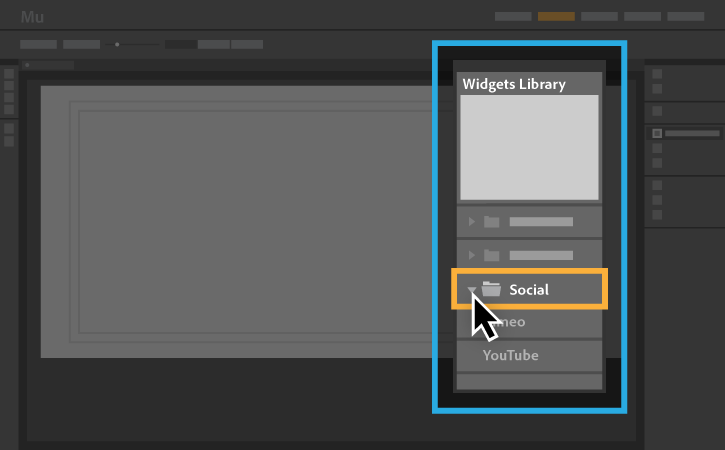Click the first placeholder button in top toolbar
The width and height of the screenshot is (725, 450).
tap(38, 44)
